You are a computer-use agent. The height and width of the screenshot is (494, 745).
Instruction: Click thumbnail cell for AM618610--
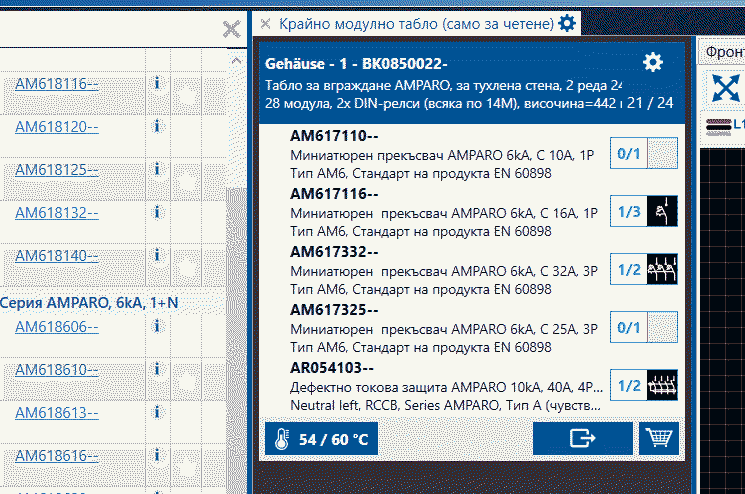pyautogui.click(x=186, y=379)
